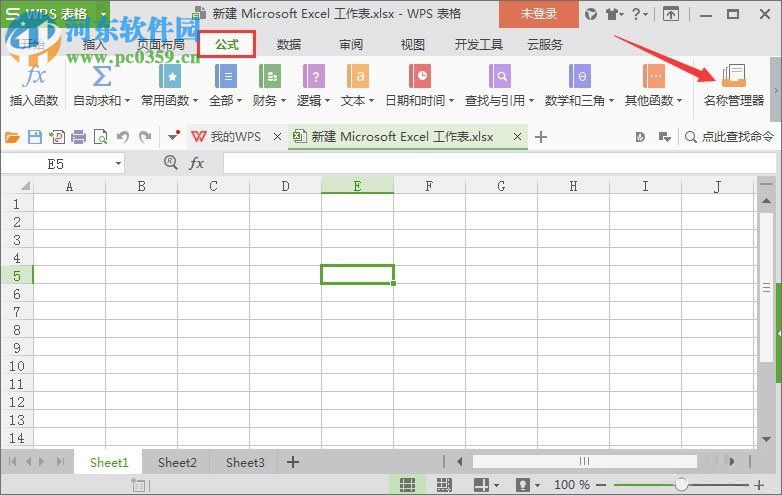The image size is (782, 495).
Task: Click the zoom in plus button
Action: click(759, 485)
